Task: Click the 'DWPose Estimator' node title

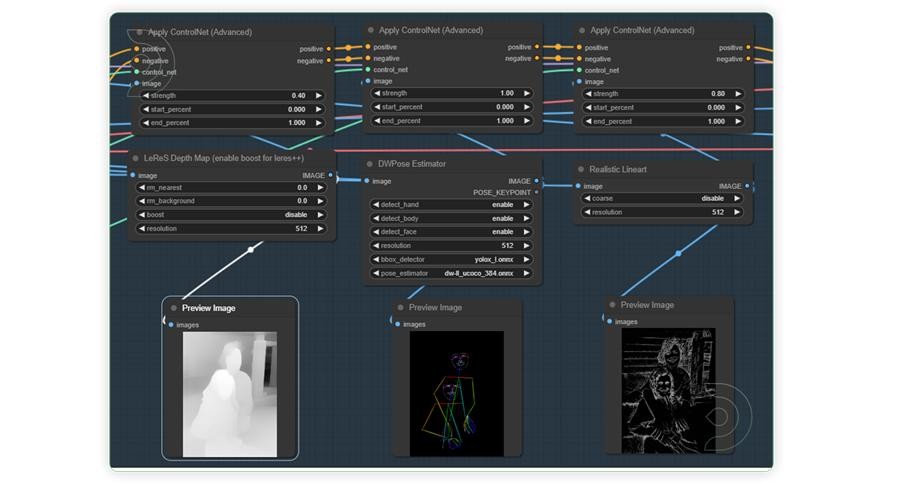Action: click(412, 164)
